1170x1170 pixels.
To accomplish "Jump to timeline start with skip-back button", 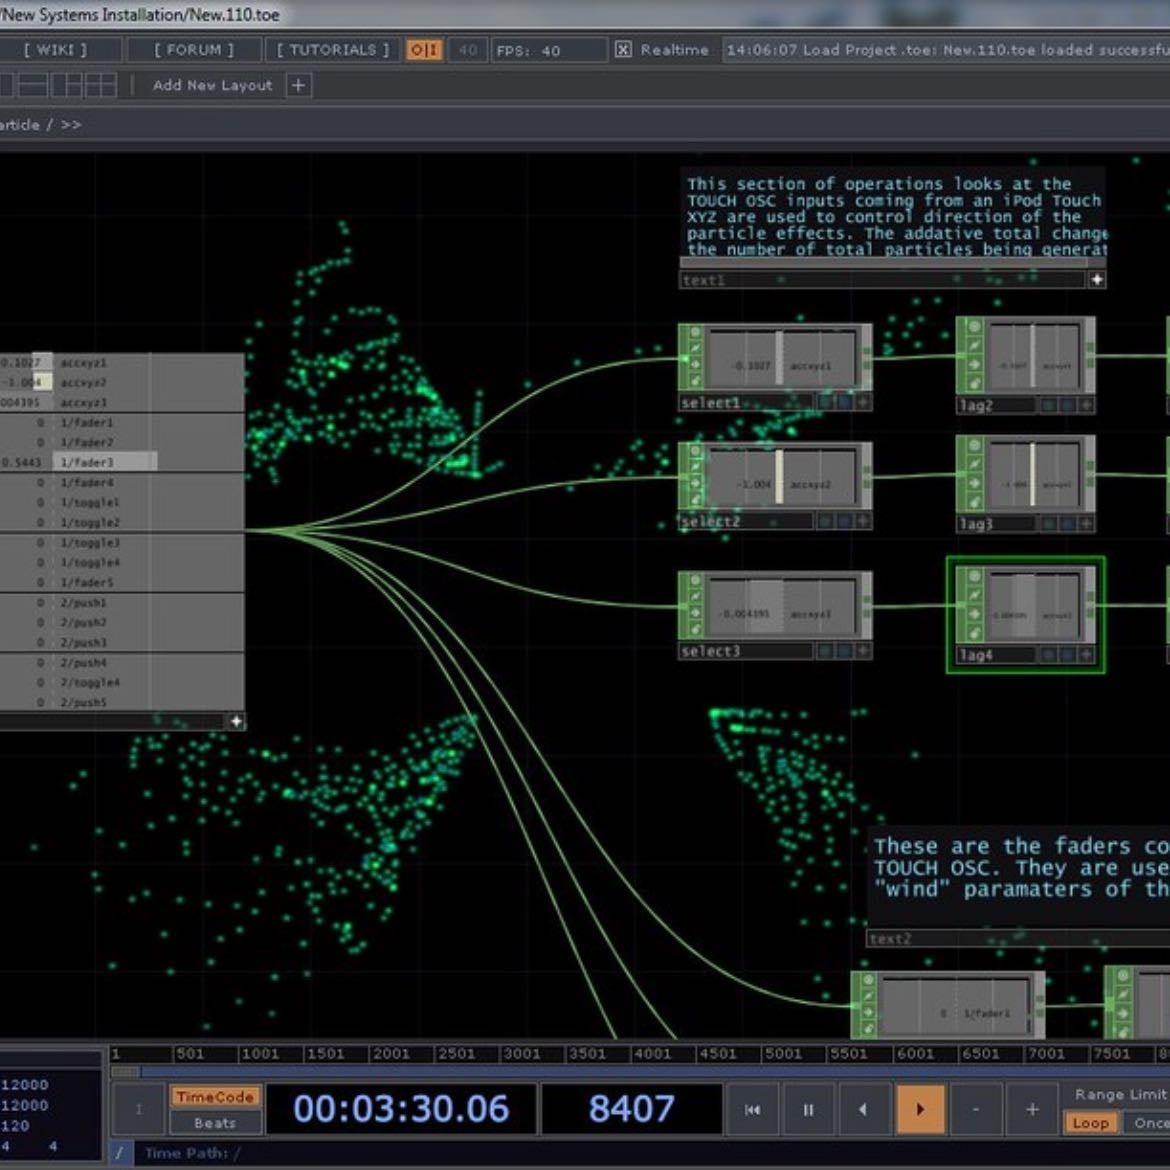I will pos(752,1110).
